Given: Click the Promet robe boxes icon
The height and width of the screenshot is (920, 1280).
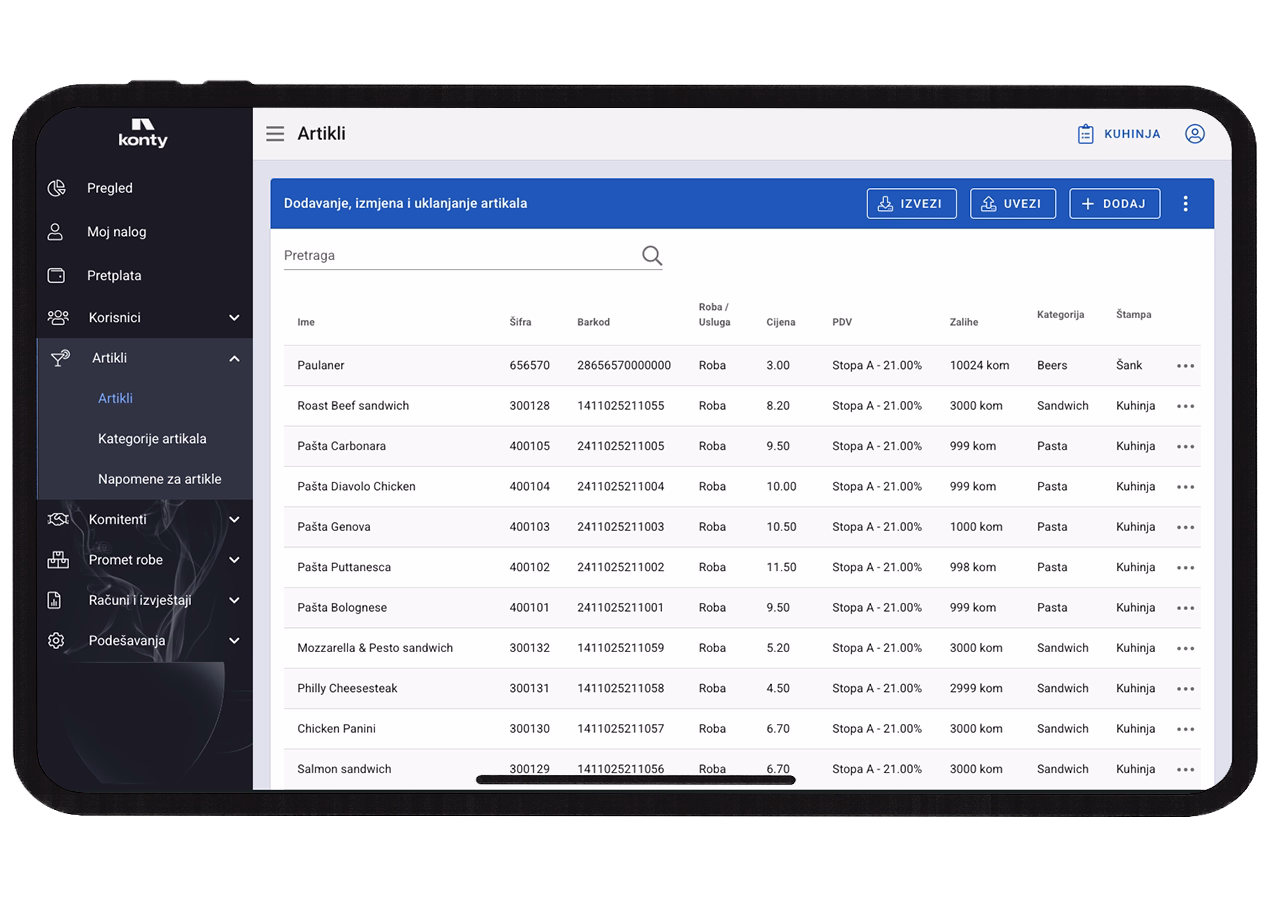Looking at the screenshot, I should pyautogui.click(x=58, y=560).
